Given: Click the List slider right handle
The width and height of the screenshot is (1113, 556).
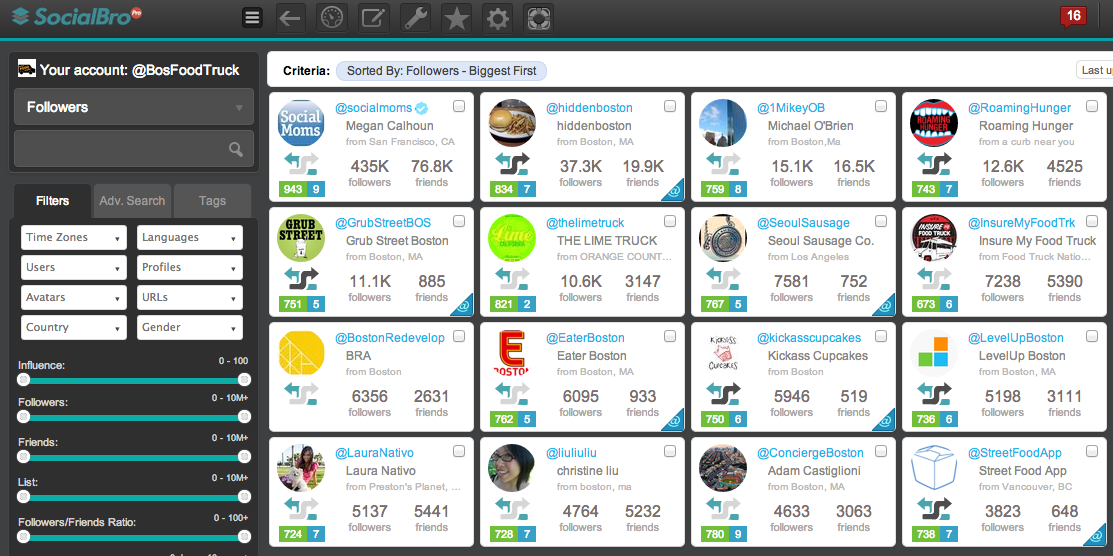Looking at the screenshot, I should [x=244, y=496].
